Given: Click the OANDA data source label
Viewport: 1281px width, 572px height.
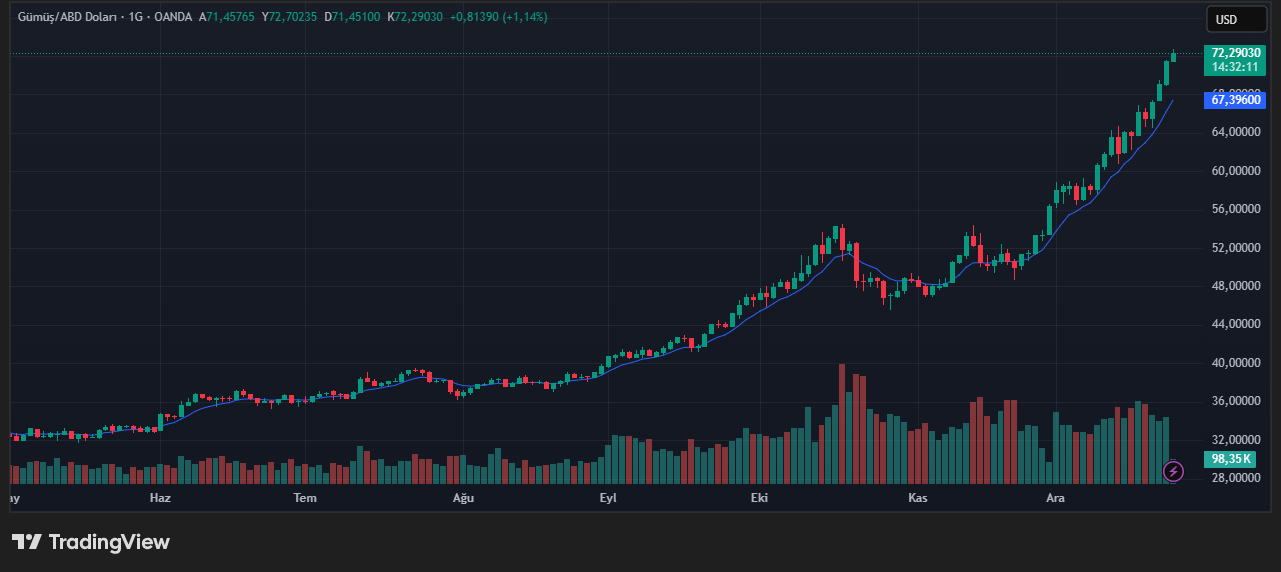Looking at the screenshot, I should 173,17.
